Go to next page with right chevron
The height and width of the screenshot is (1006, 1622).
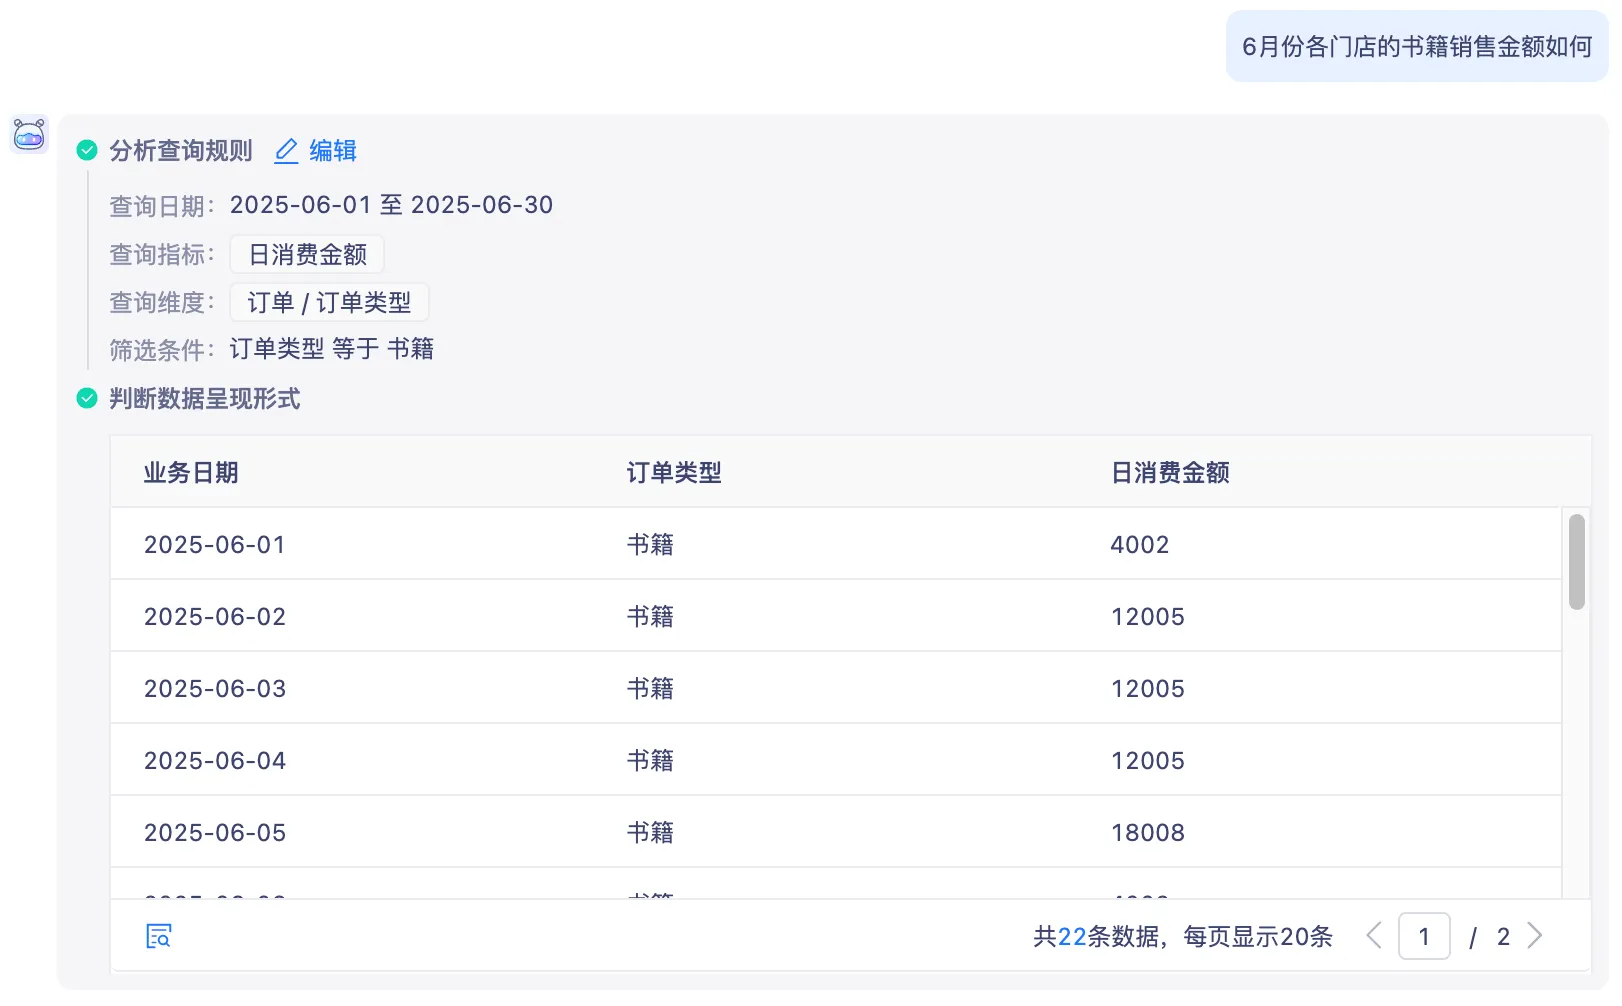click(1535, 936)
